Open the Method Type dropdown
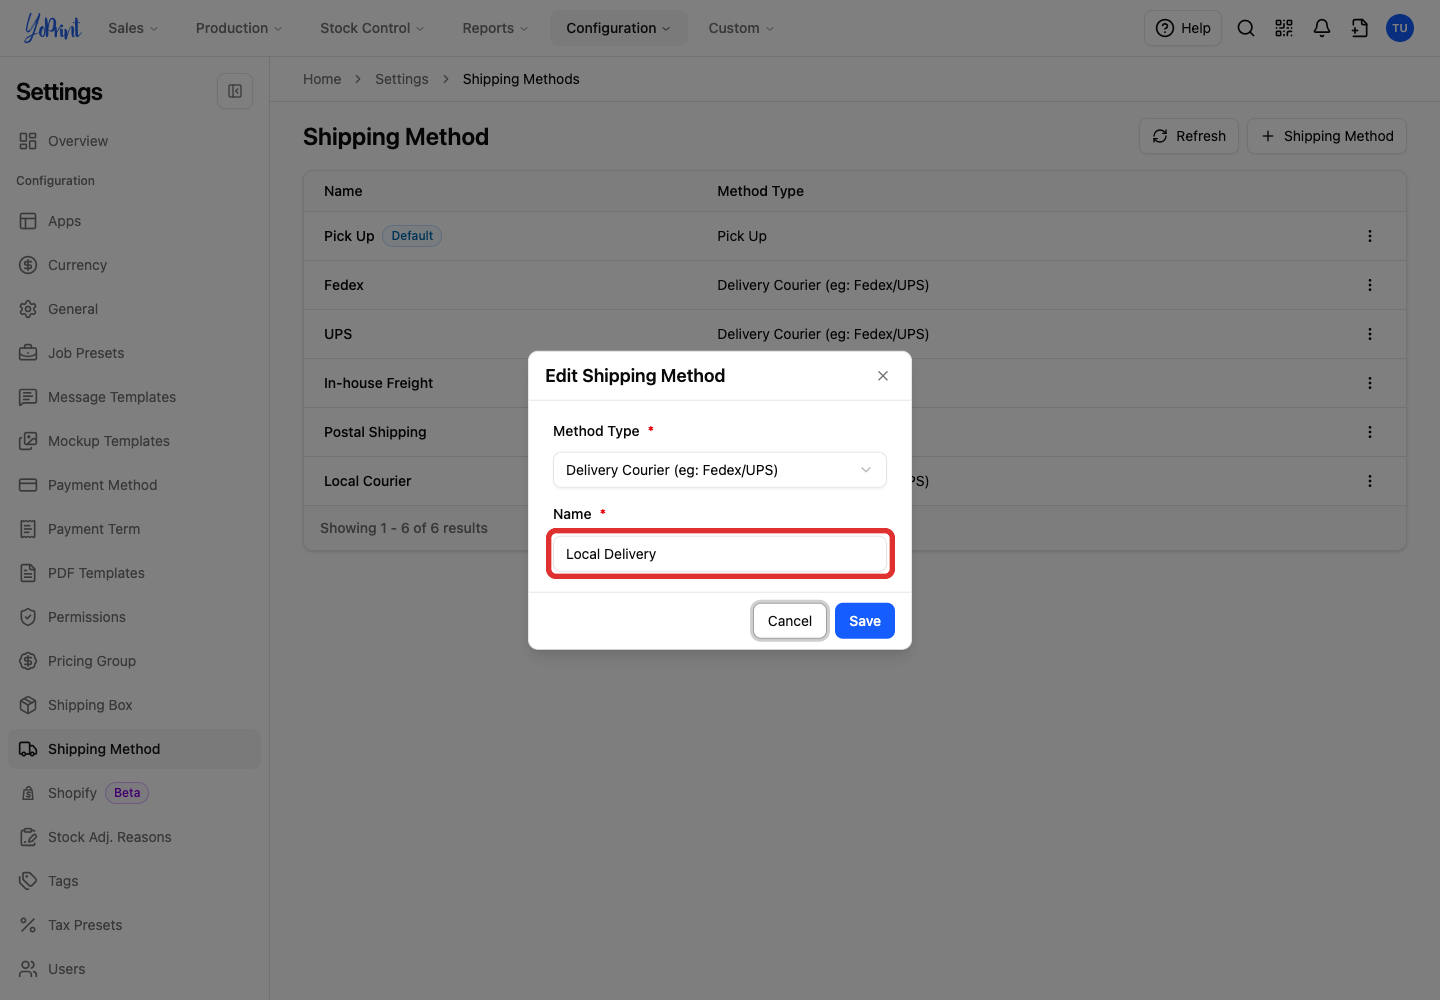The height and width of the screenshot is (1000, 1440). [720, 470]
